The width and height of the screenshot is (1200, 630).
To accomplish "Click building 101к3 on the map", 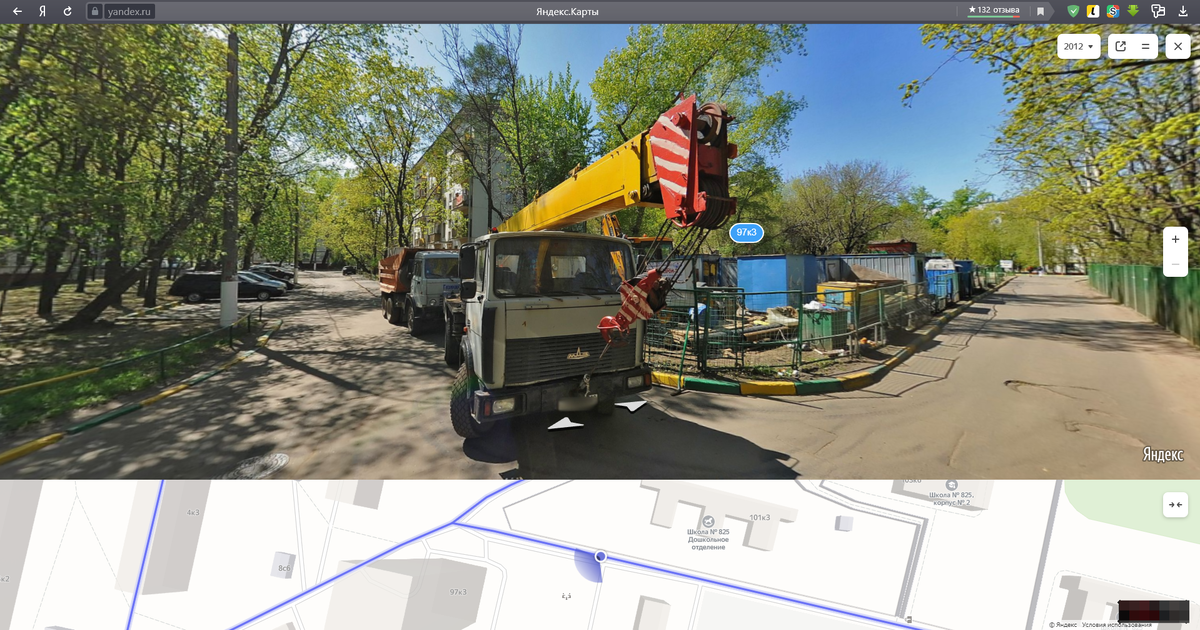I will pyautogui.click(x=760, y=517).
